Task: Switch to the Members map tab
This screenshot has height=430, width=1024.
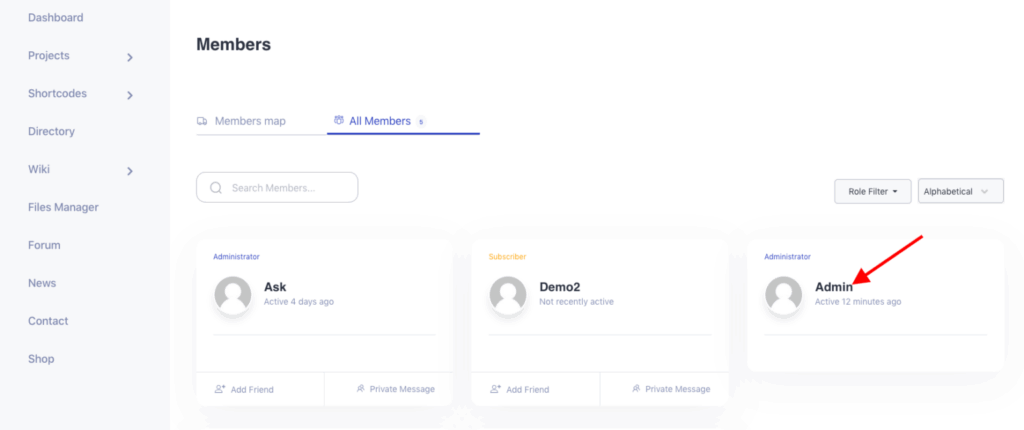Action: tap(250, 121)
